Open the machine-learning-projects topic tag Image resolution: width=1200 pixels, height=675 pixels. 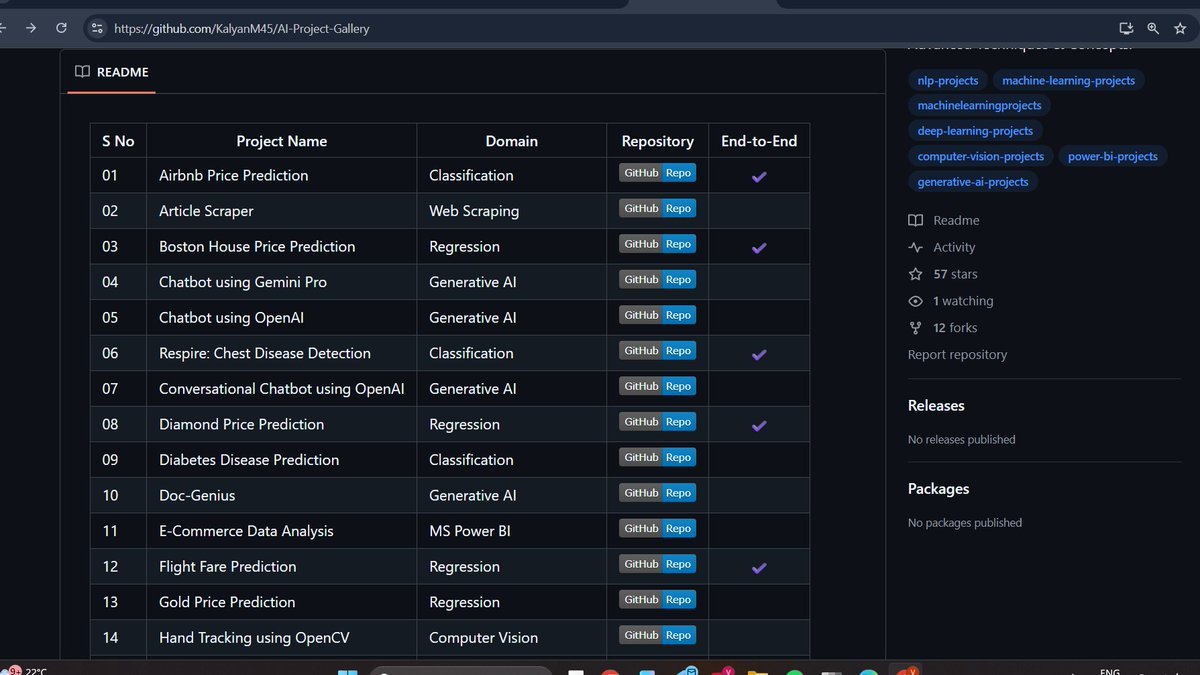(x=1068, y=80)
